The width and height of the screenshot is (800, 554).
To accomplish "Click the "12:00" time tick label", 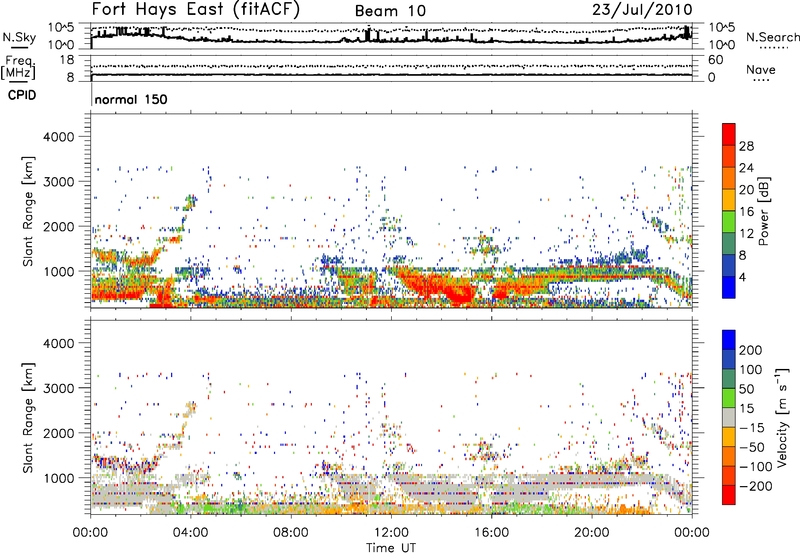I will [x=391, y=533].
